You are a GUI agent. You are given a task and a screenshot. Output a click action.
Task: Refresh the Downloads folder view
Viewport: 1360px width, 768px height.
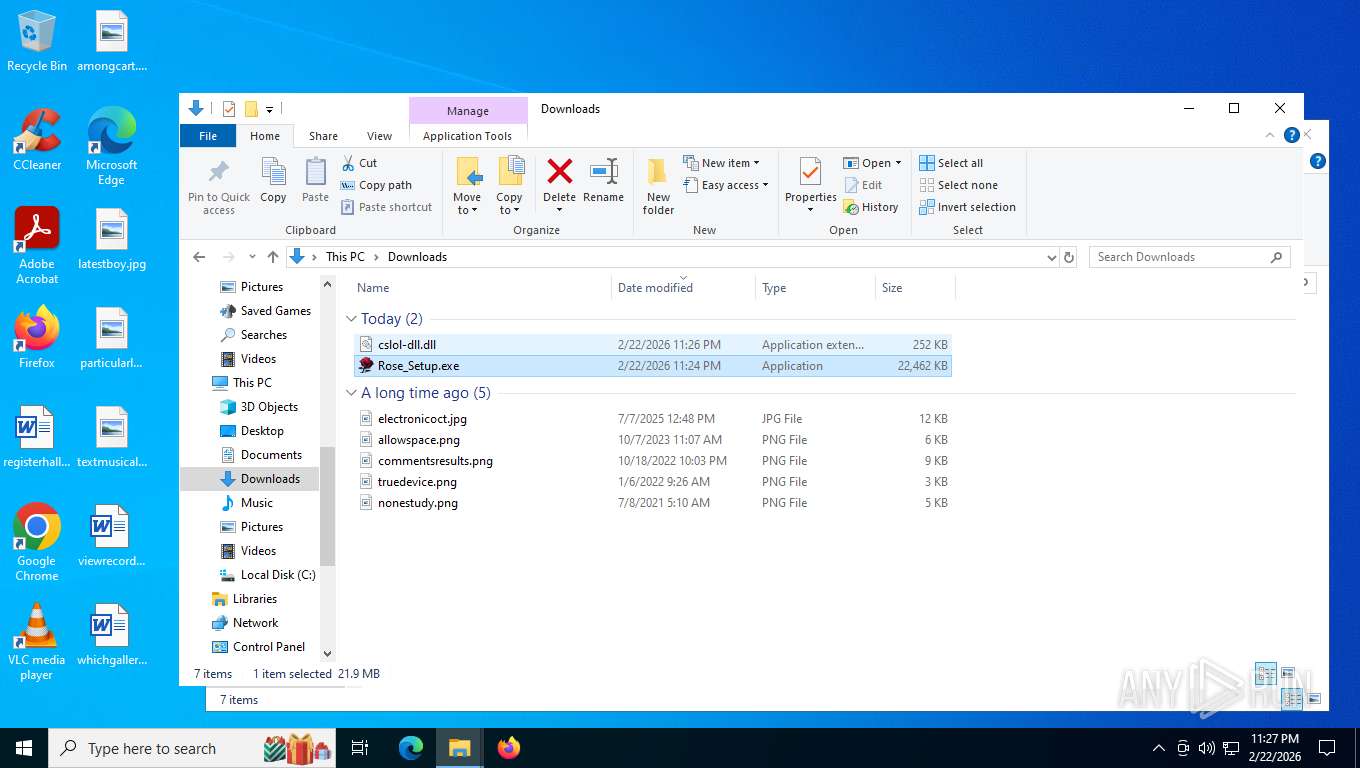tap(1069, 257)
